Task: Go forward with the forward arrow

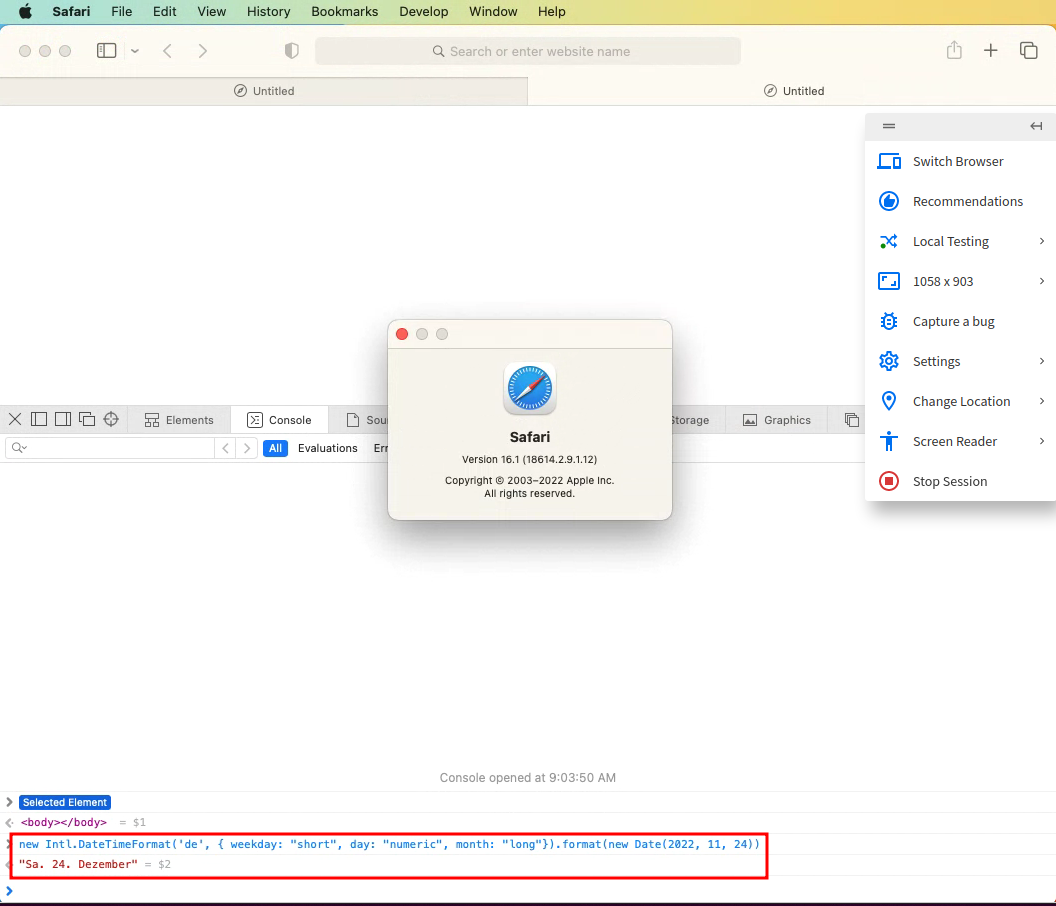Action: [x=203, y=51]
